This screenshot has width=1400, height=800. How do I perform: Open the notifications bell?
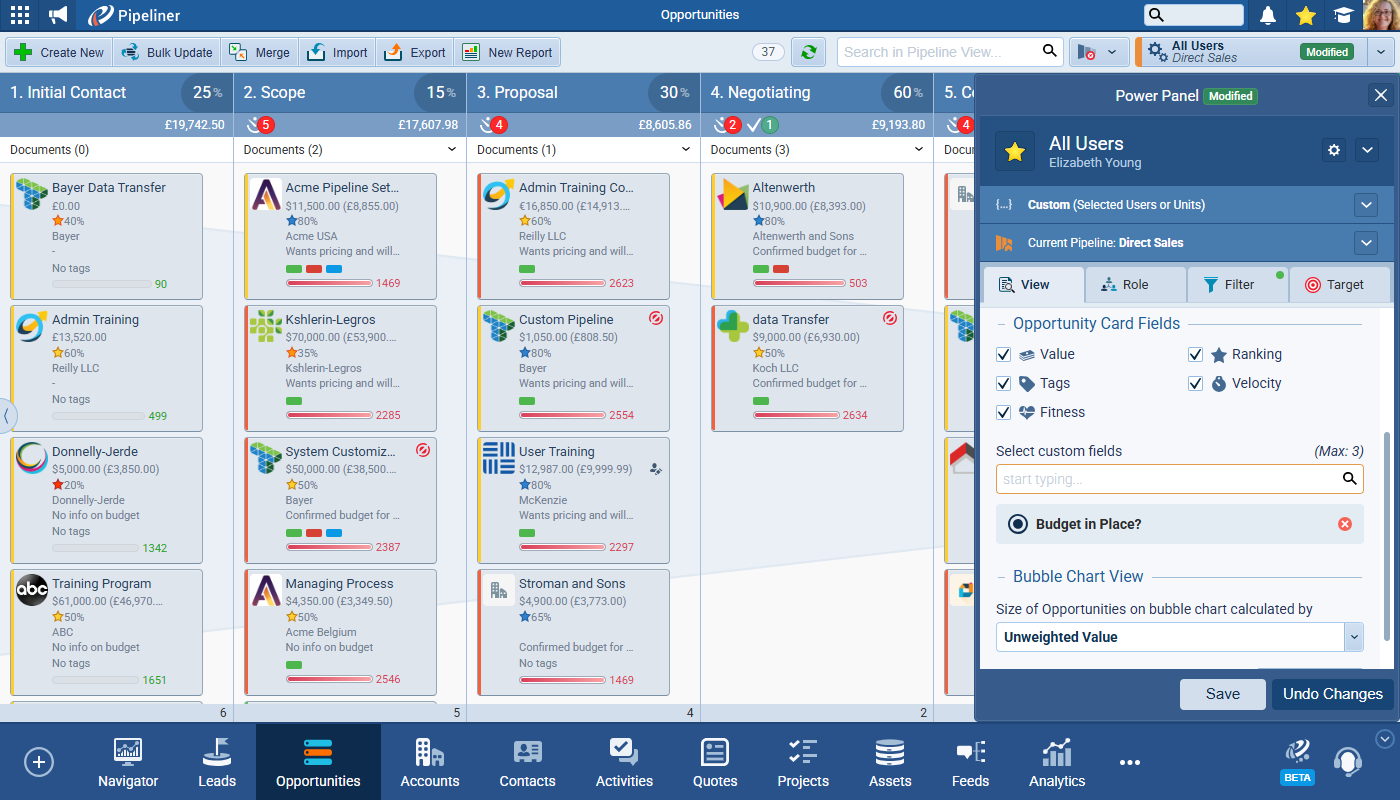click(x=1268, y=15)
